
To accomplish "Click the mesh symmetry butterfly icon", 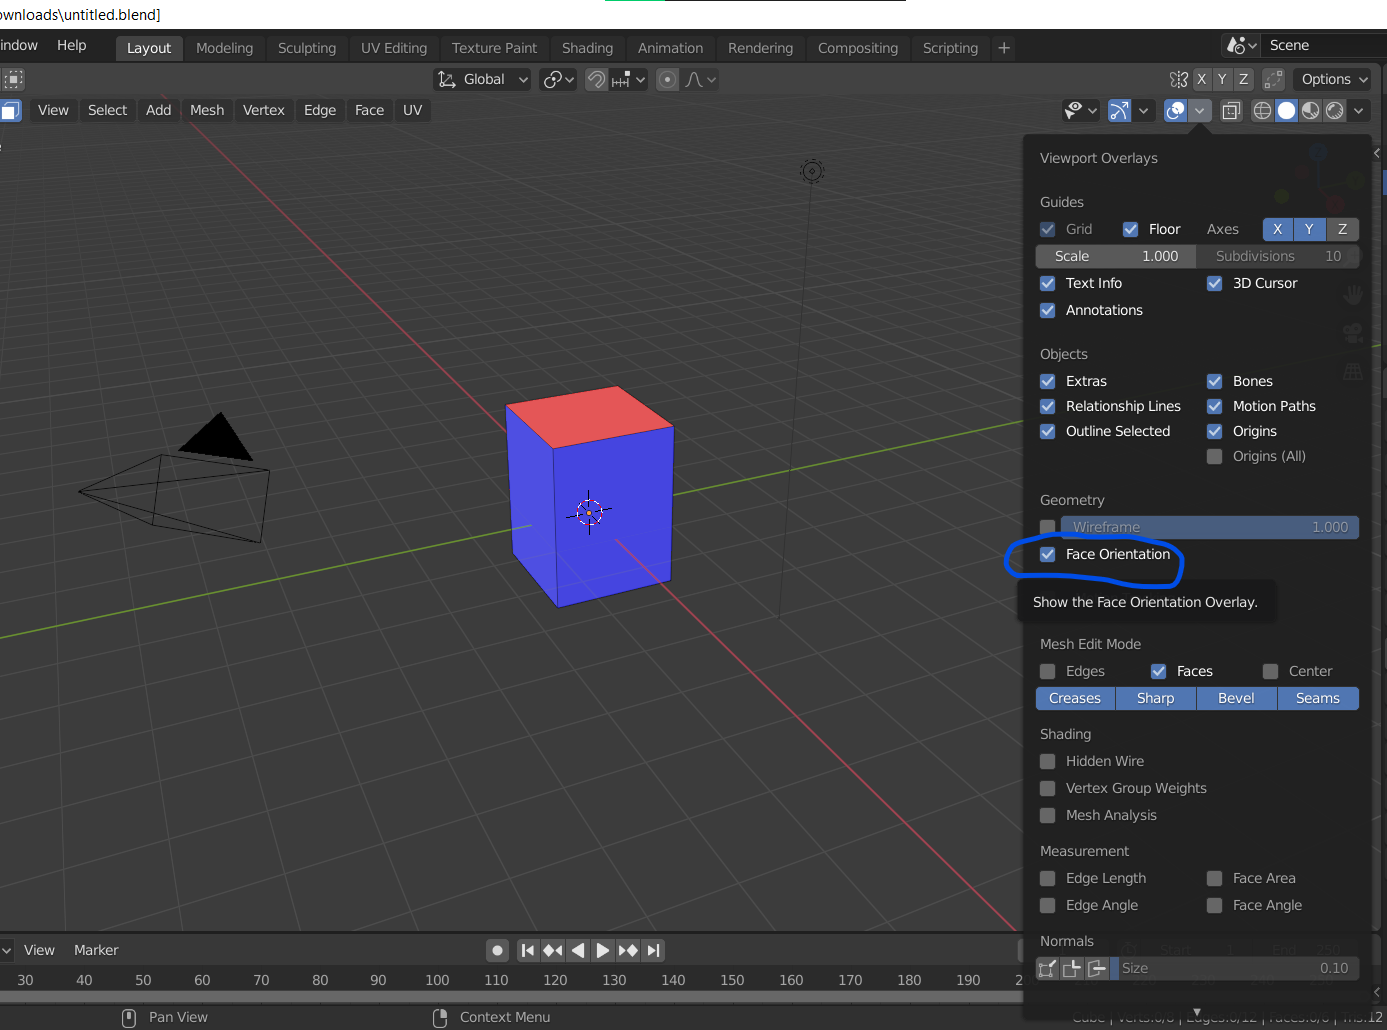I will (x=1179, y=79).
